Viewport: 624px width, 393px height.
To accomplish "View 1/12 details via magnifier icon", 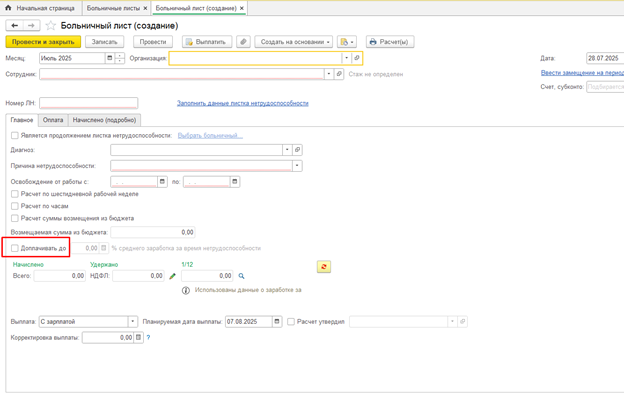I will click(241, 276).
